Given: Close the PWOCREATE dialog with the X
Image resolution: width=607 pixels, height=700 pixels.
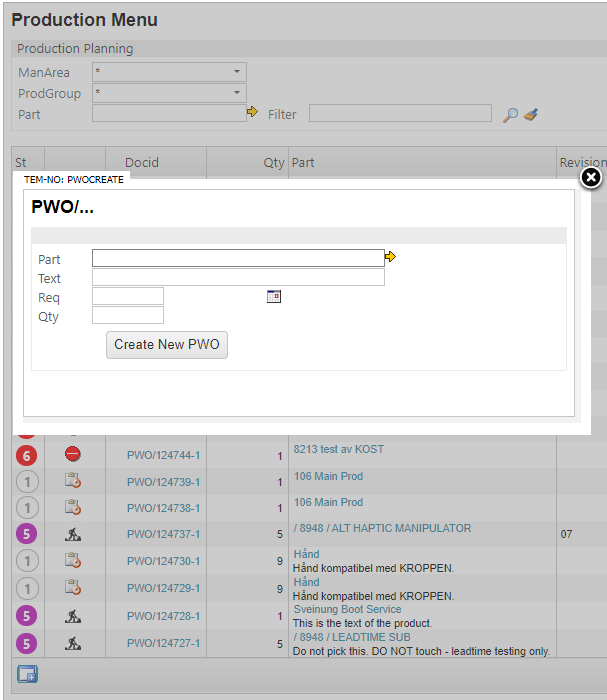Looking at the screenshot, I should [x=591, y=178].
